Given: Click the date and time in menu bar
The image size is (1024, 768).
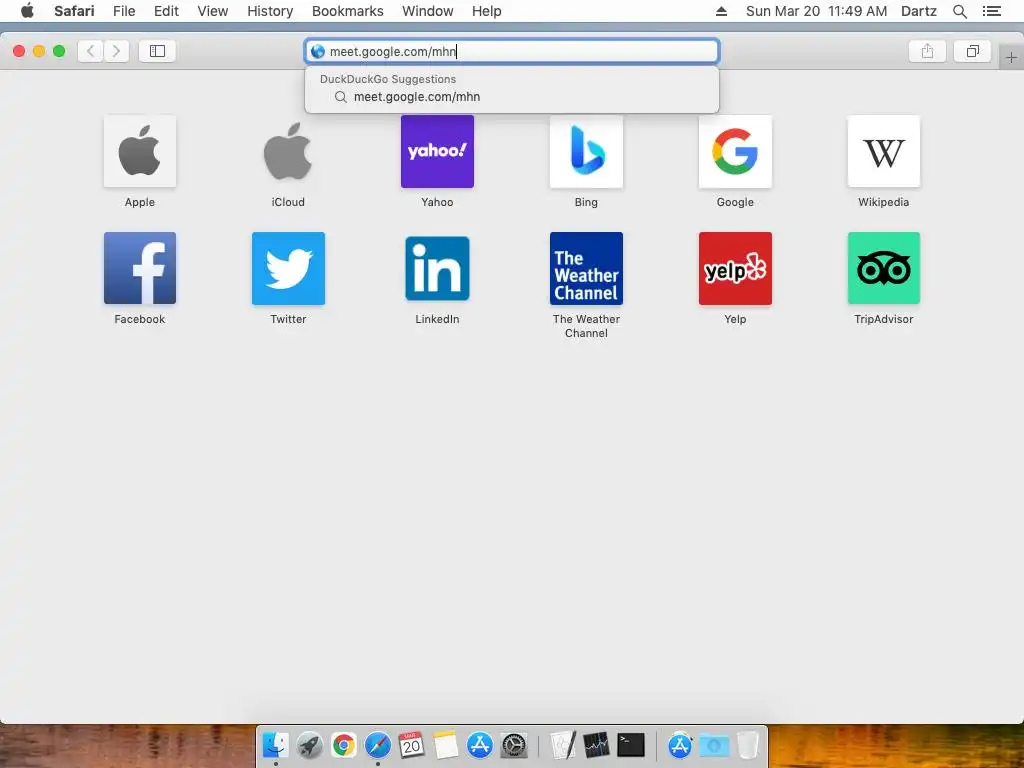Looking at the screenshot, I should 816,11.
